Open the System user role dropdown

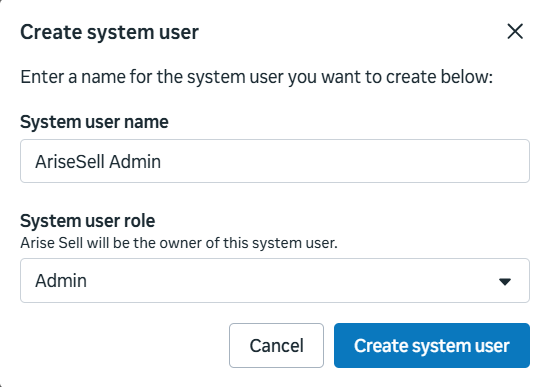[275, 280]
